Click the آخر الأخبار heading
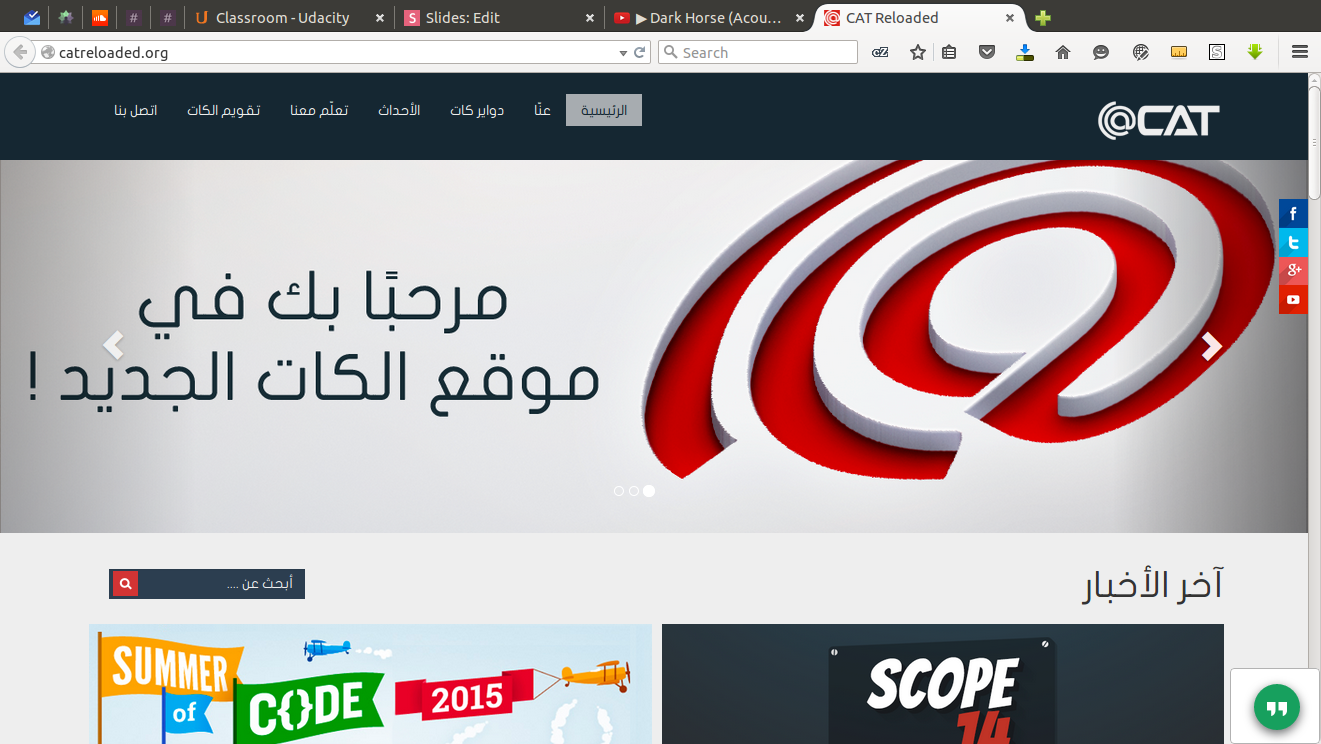 (1153, 586)
